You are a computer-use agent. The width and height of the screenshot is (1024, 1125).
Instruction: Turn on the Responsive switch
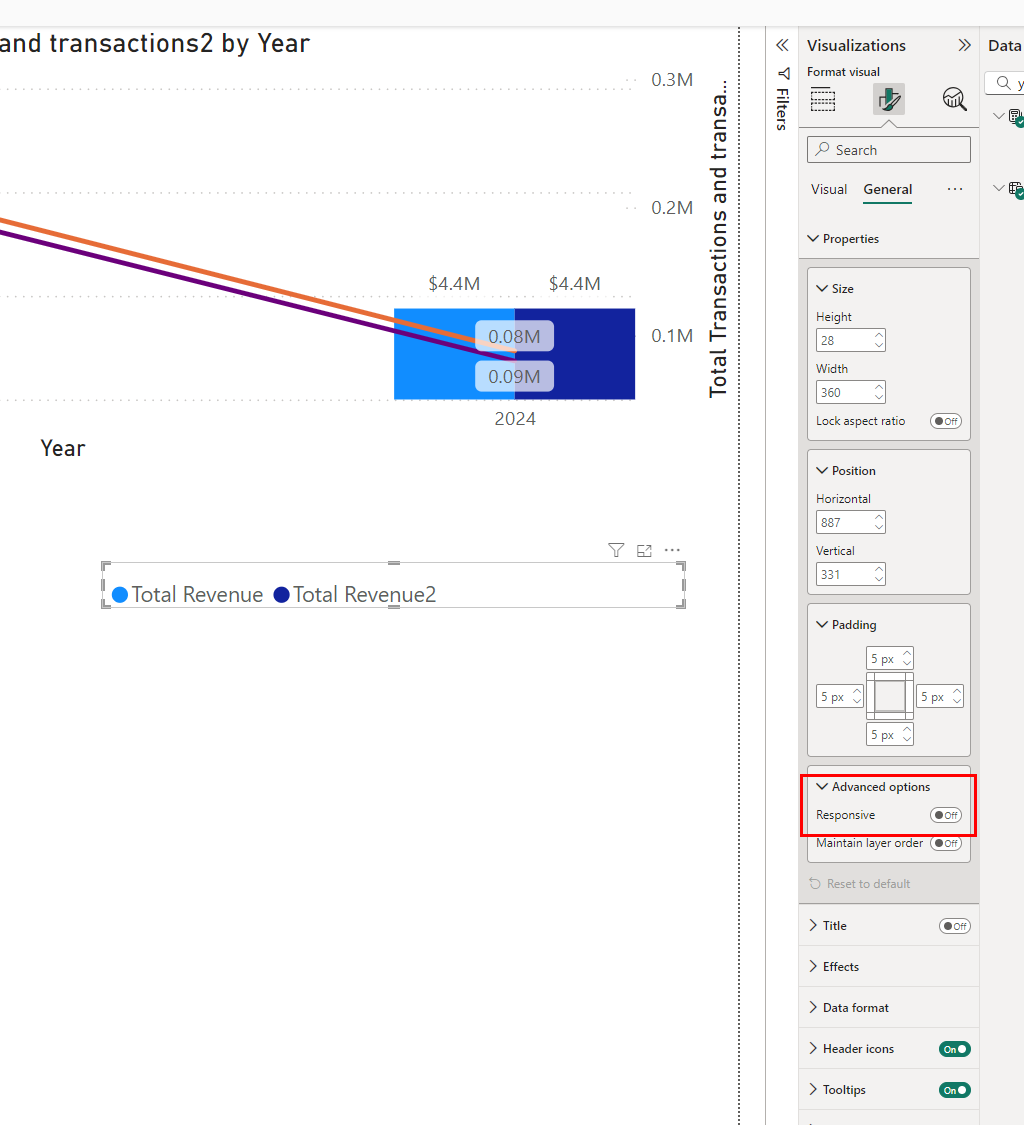click(x=946, y=815)
